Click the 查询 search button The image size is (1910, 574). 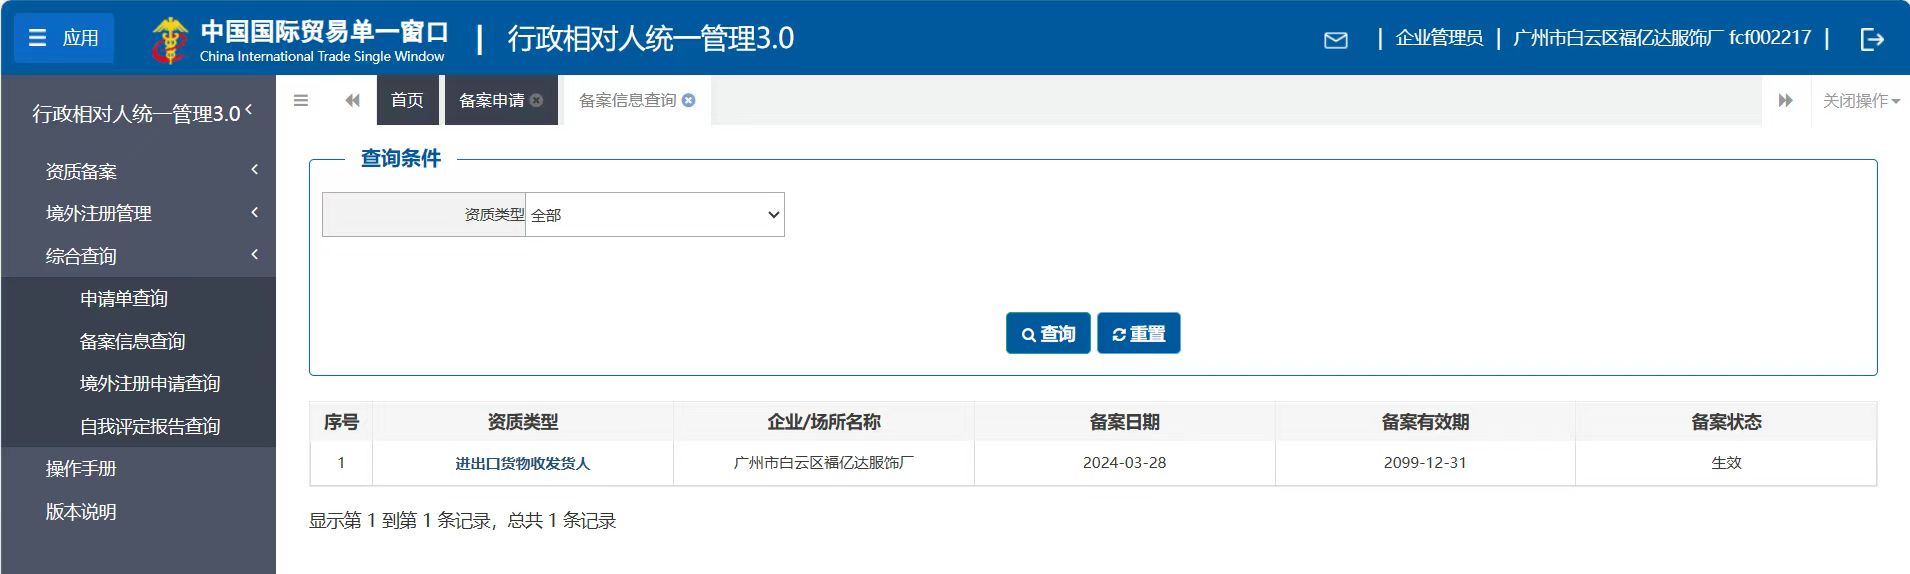[1048, 333]
